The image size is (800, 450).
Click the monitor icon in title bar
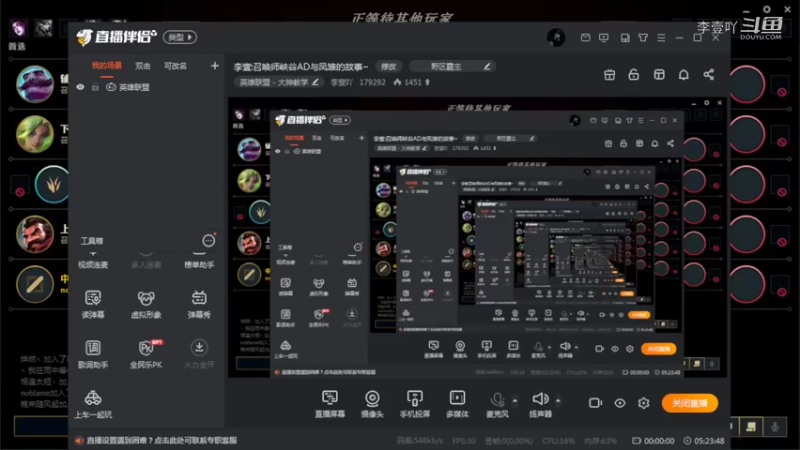[x=604, y=37]
